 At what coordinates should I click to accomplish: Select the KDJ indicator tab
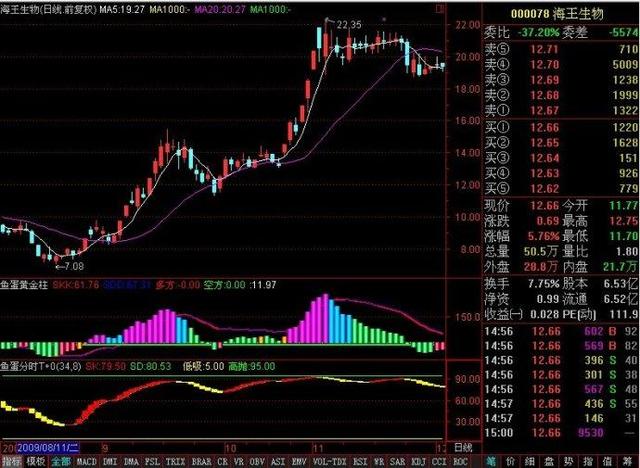(x=418, y=462)
